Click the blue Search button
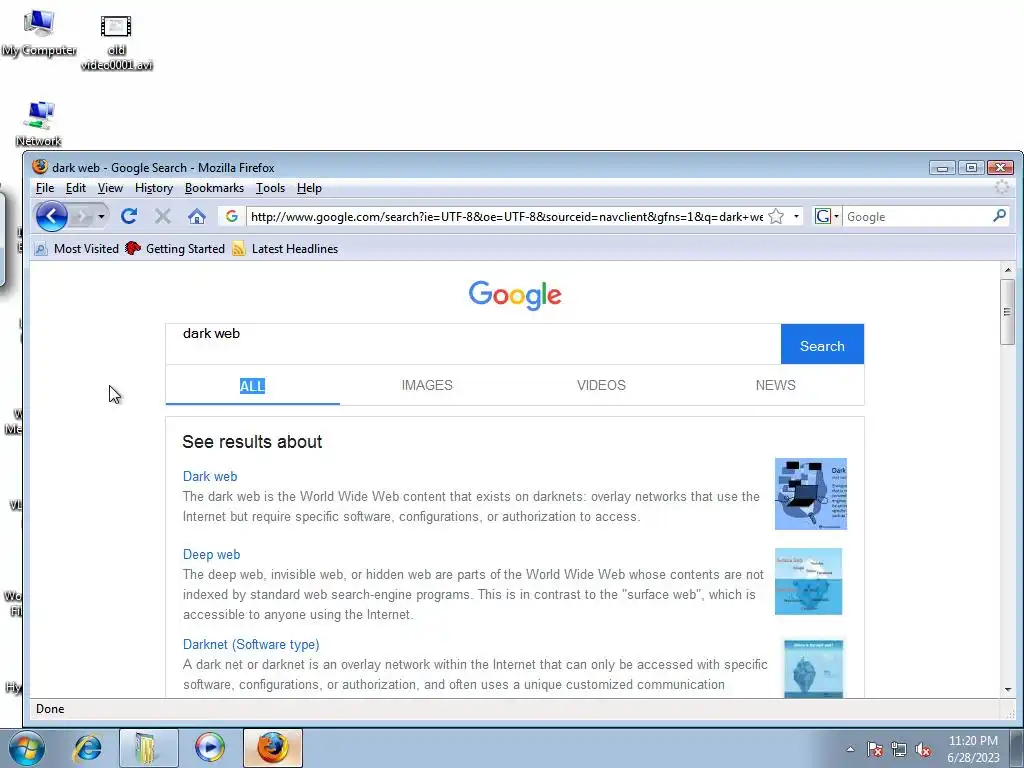Viewport: 1024px width, 768px height. click(822, 344)
